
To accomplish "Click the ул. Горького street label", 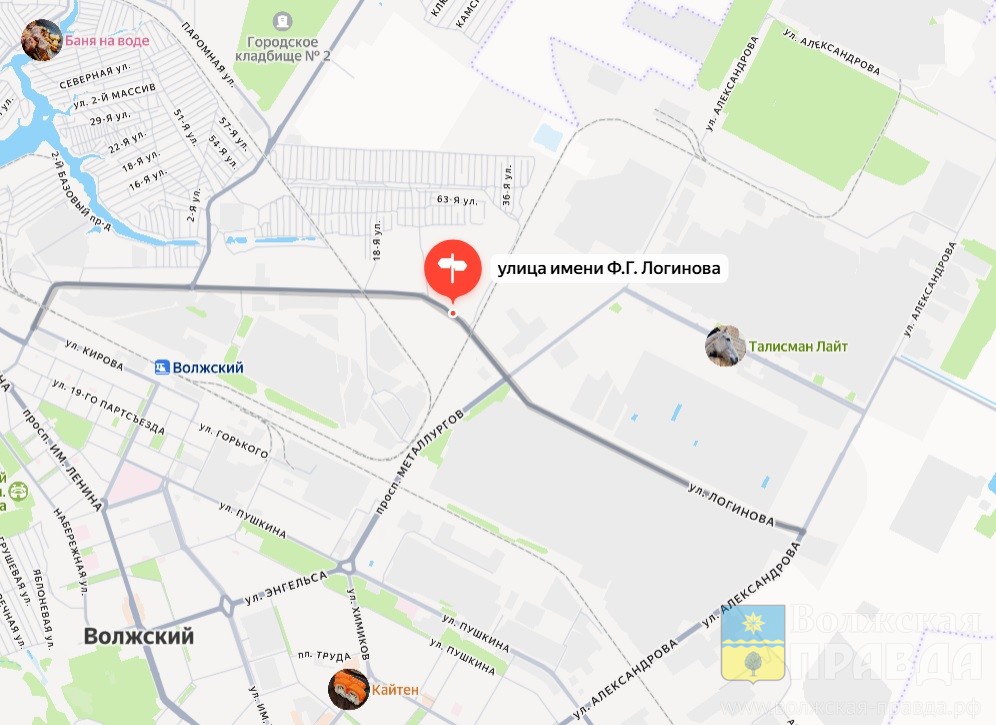I will pos(233,441).
